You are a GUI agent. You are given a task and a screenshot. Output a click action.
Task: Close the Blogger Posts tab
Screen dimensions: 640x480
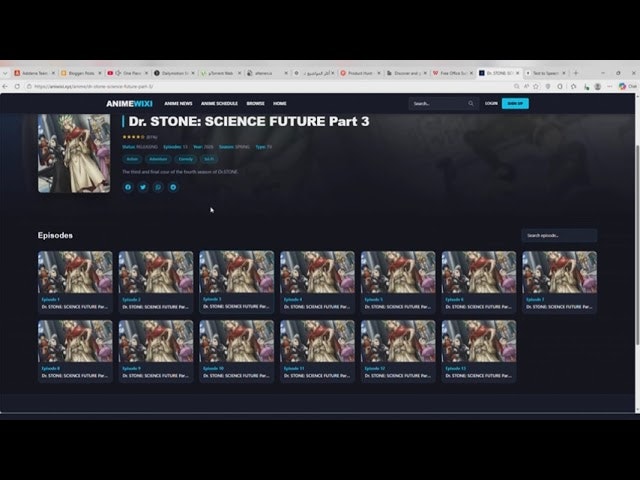100,73
